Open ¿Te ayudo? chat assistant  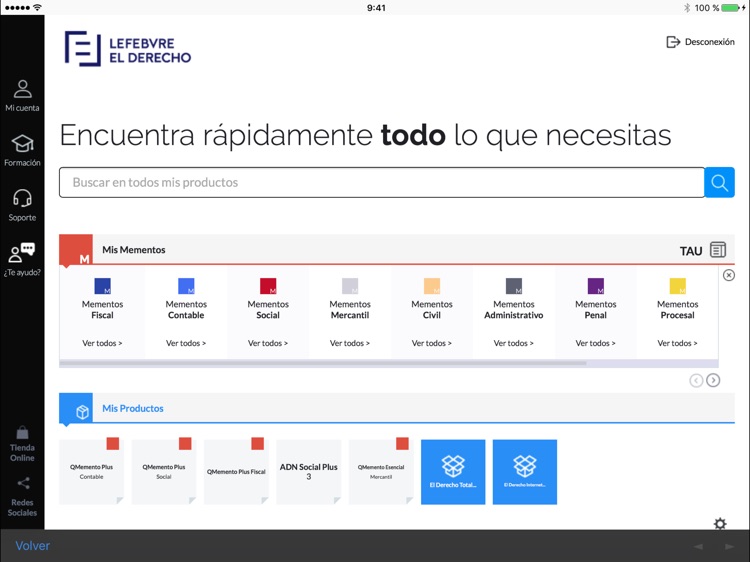click(x=22, y=260)
